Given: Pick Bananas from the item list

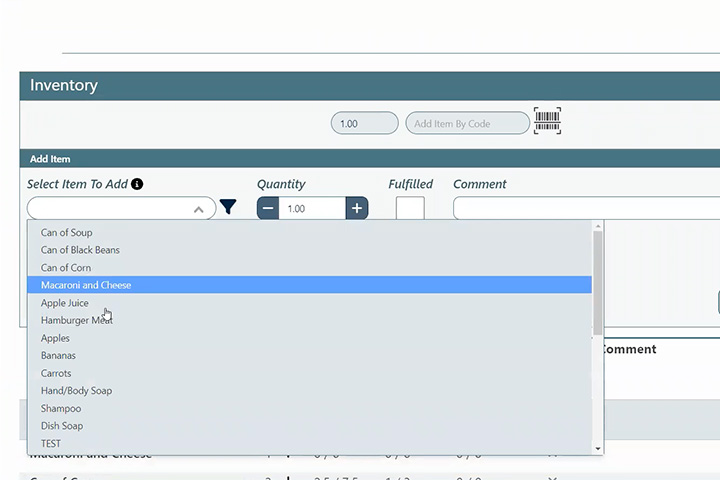Looking at the screenshot, I should point(58,356).
